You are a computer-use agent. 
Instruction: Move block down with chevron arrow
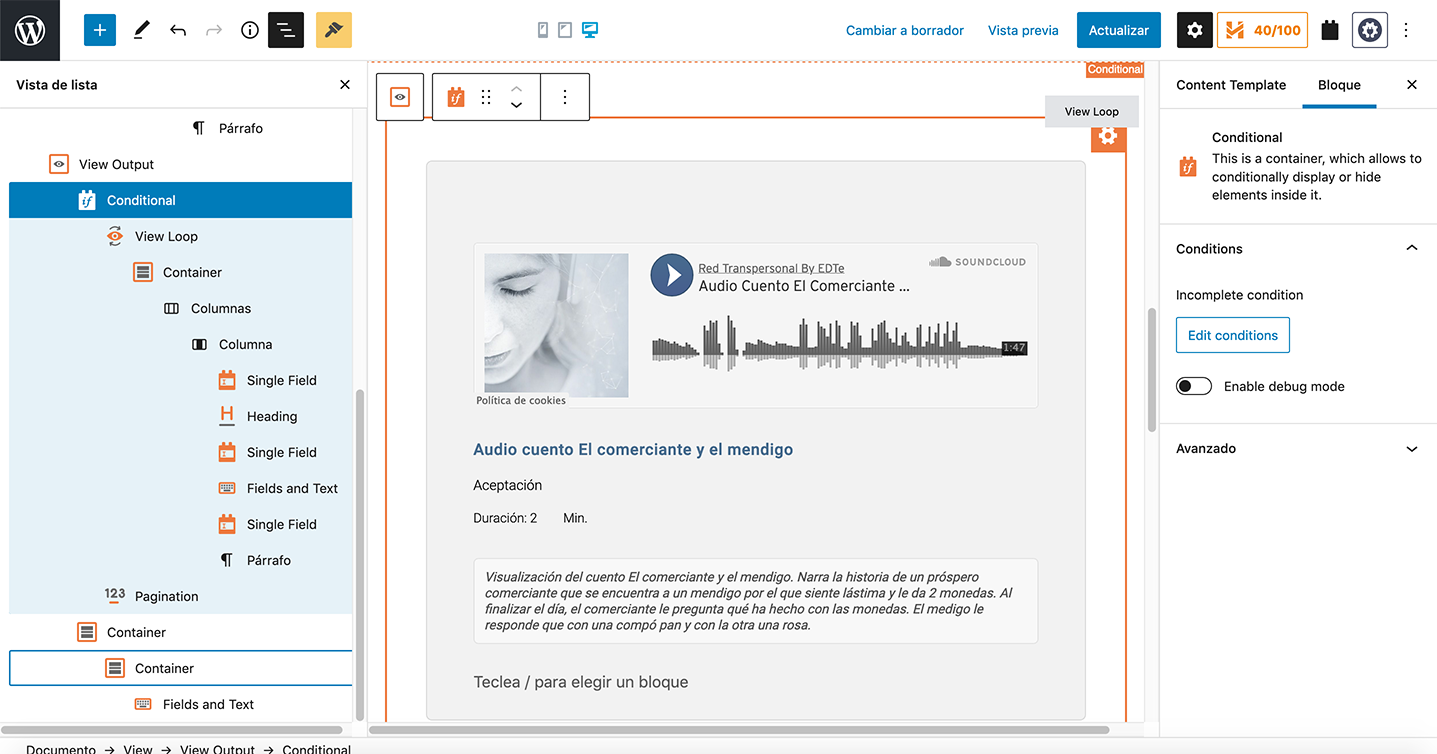tap(516, 105)
